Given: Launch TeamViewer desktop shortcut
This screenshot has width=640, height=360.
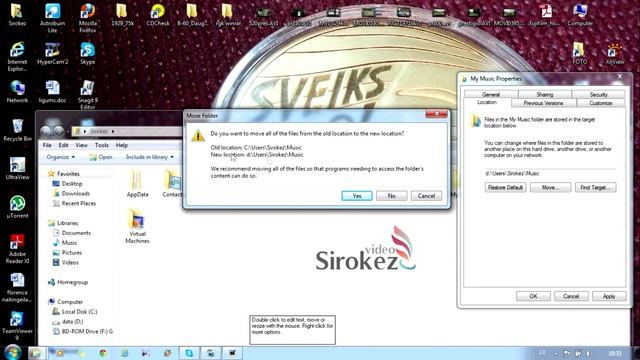Looking at the screenshot, I should click(17, 326).
